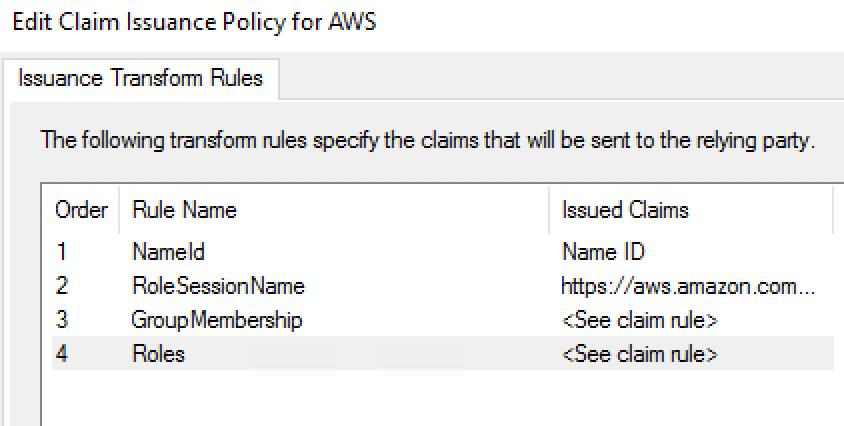The width and height of the screenshot is (844, 426).
Task: Click order number 3 in the list
Action: 62,320
